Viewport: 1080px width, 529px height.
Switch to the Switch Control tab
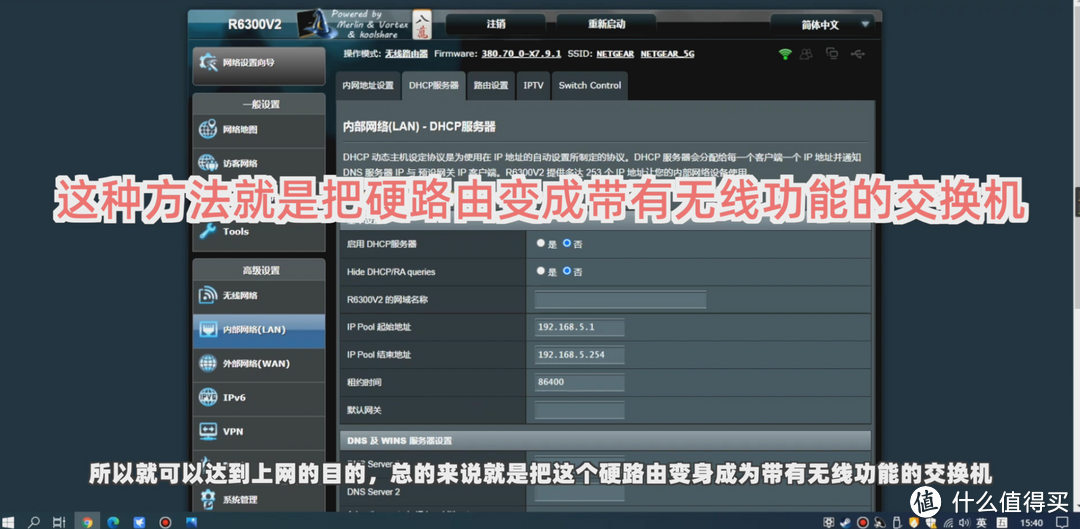click(x=590, y=86)
